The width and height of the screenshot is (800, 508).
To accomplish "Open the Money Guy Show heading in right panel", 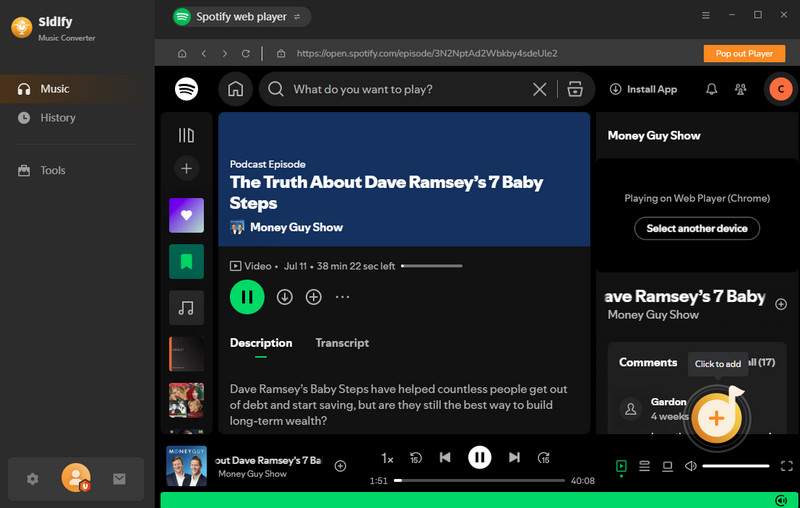I will 654,136.
